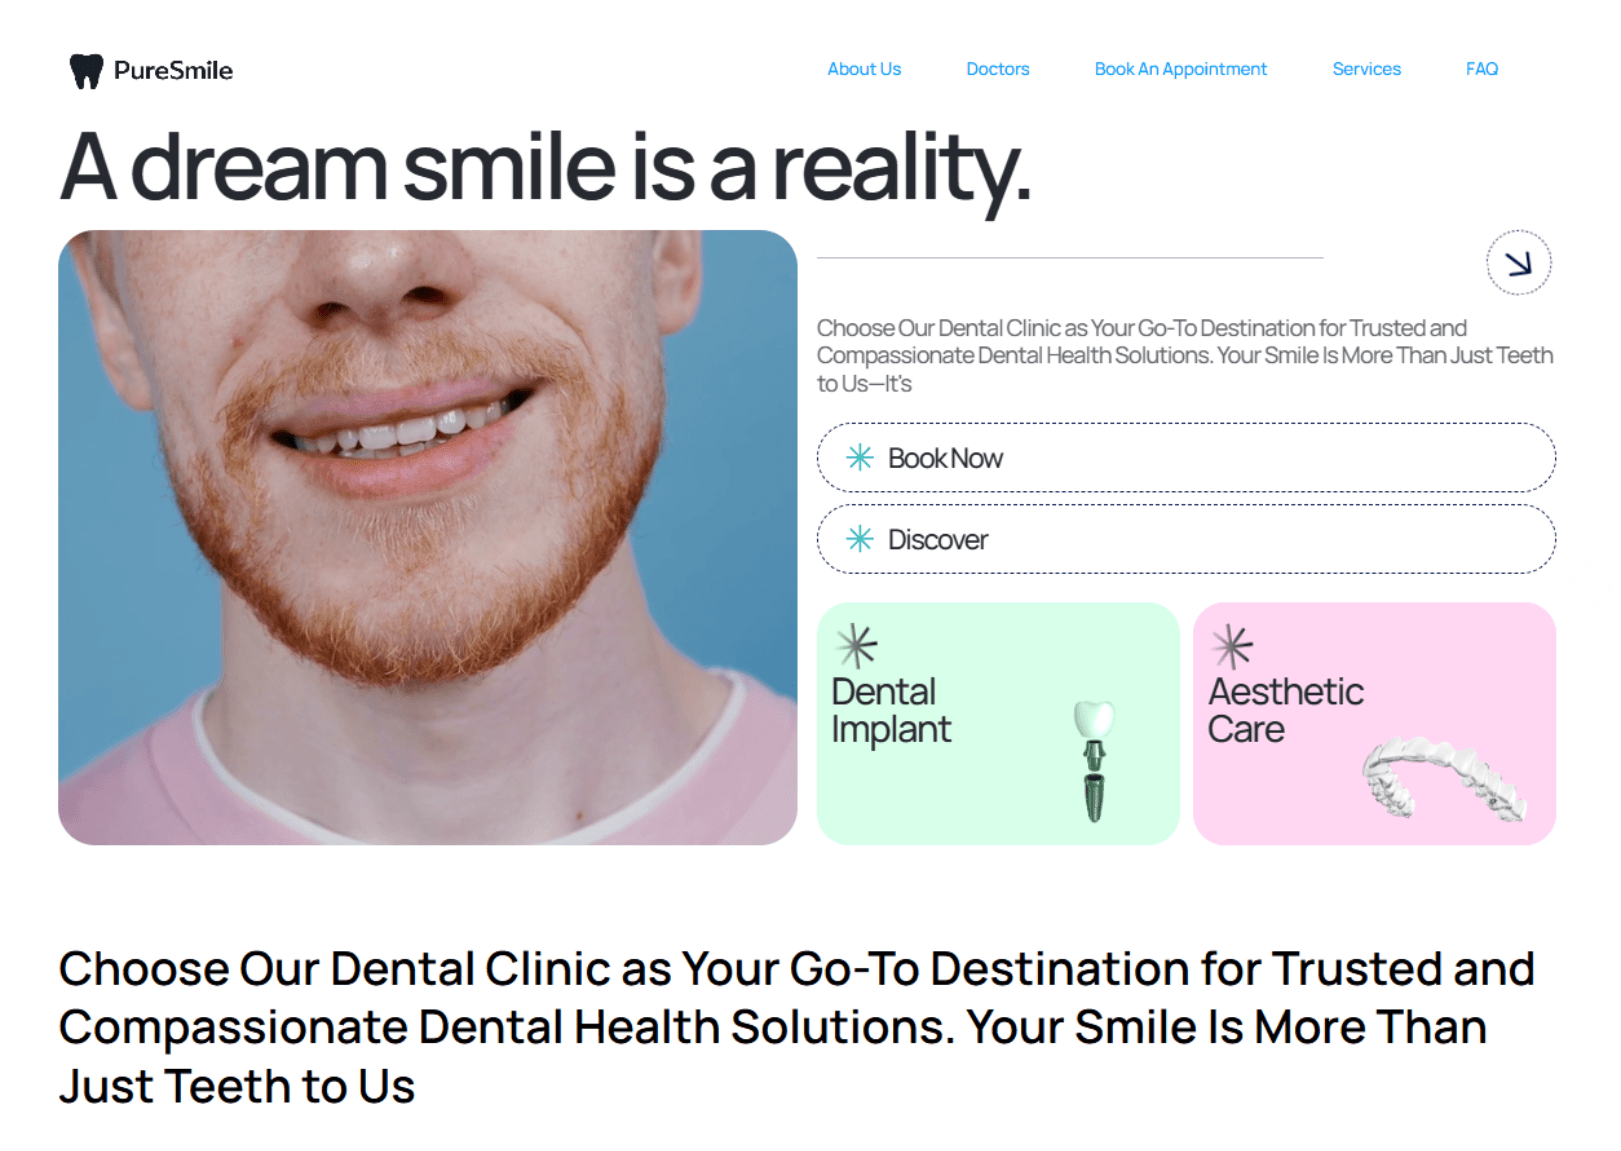Open Book An Appointment in navigation
This screenshot has width=1621, height=1151.
(1180, 69)
